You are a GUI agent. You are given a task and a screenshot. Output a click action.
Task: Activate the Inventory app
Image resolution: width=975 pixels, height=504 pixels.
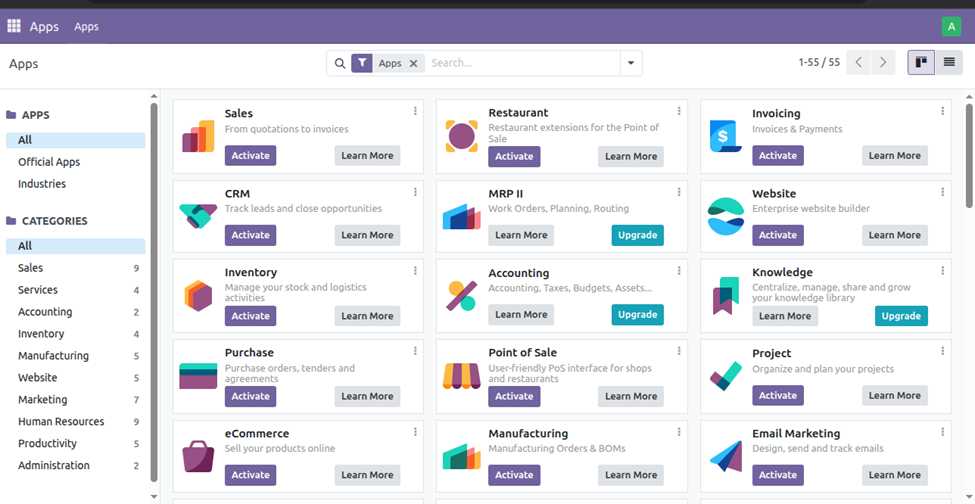point(250,316)
